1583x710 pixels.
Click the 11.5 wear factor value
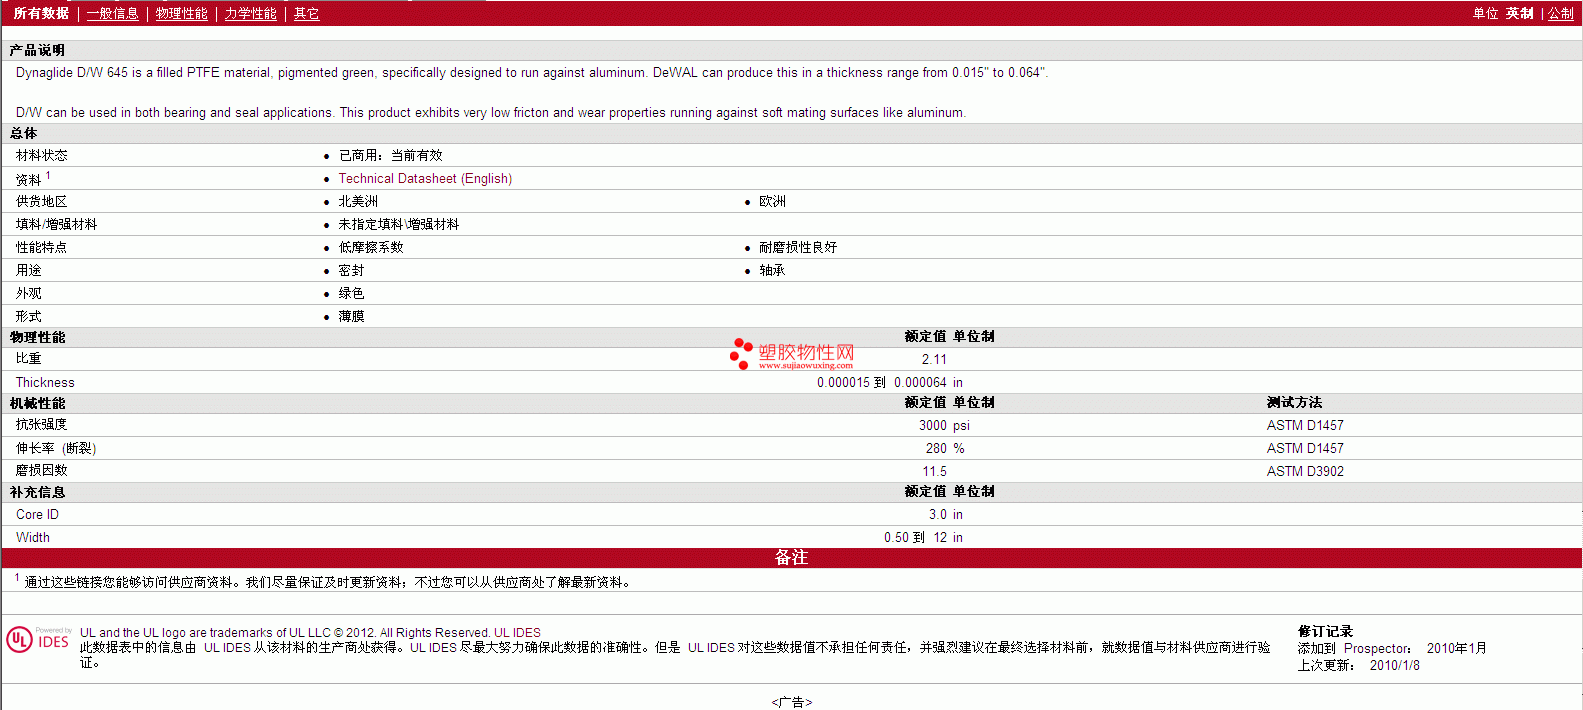pyautogui.click(x=934, y=471)
